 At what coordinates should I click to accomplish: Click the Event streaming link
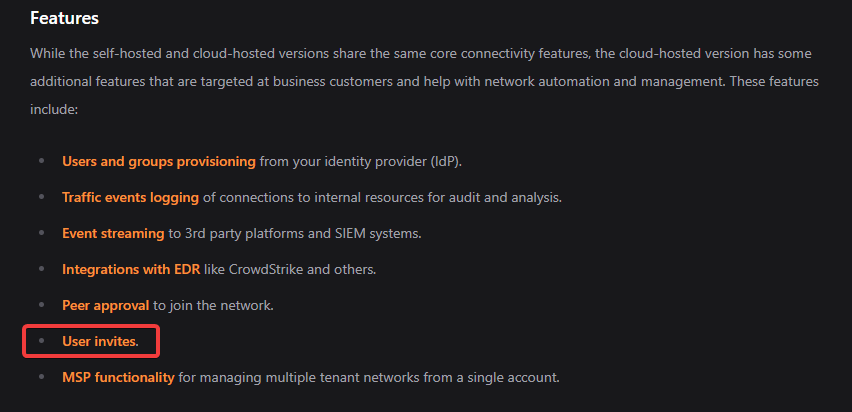[x=113, y=233]
